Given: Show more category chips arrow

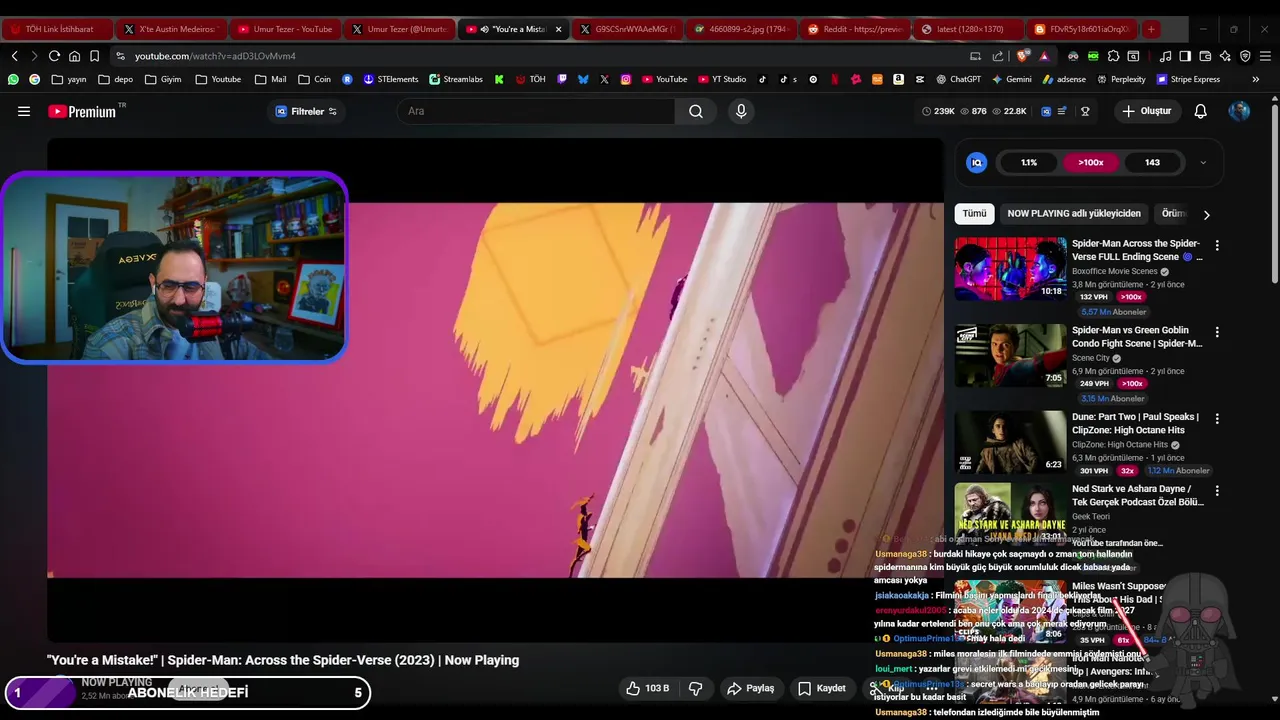Looking at the screenshot, I should [1206, 214].
